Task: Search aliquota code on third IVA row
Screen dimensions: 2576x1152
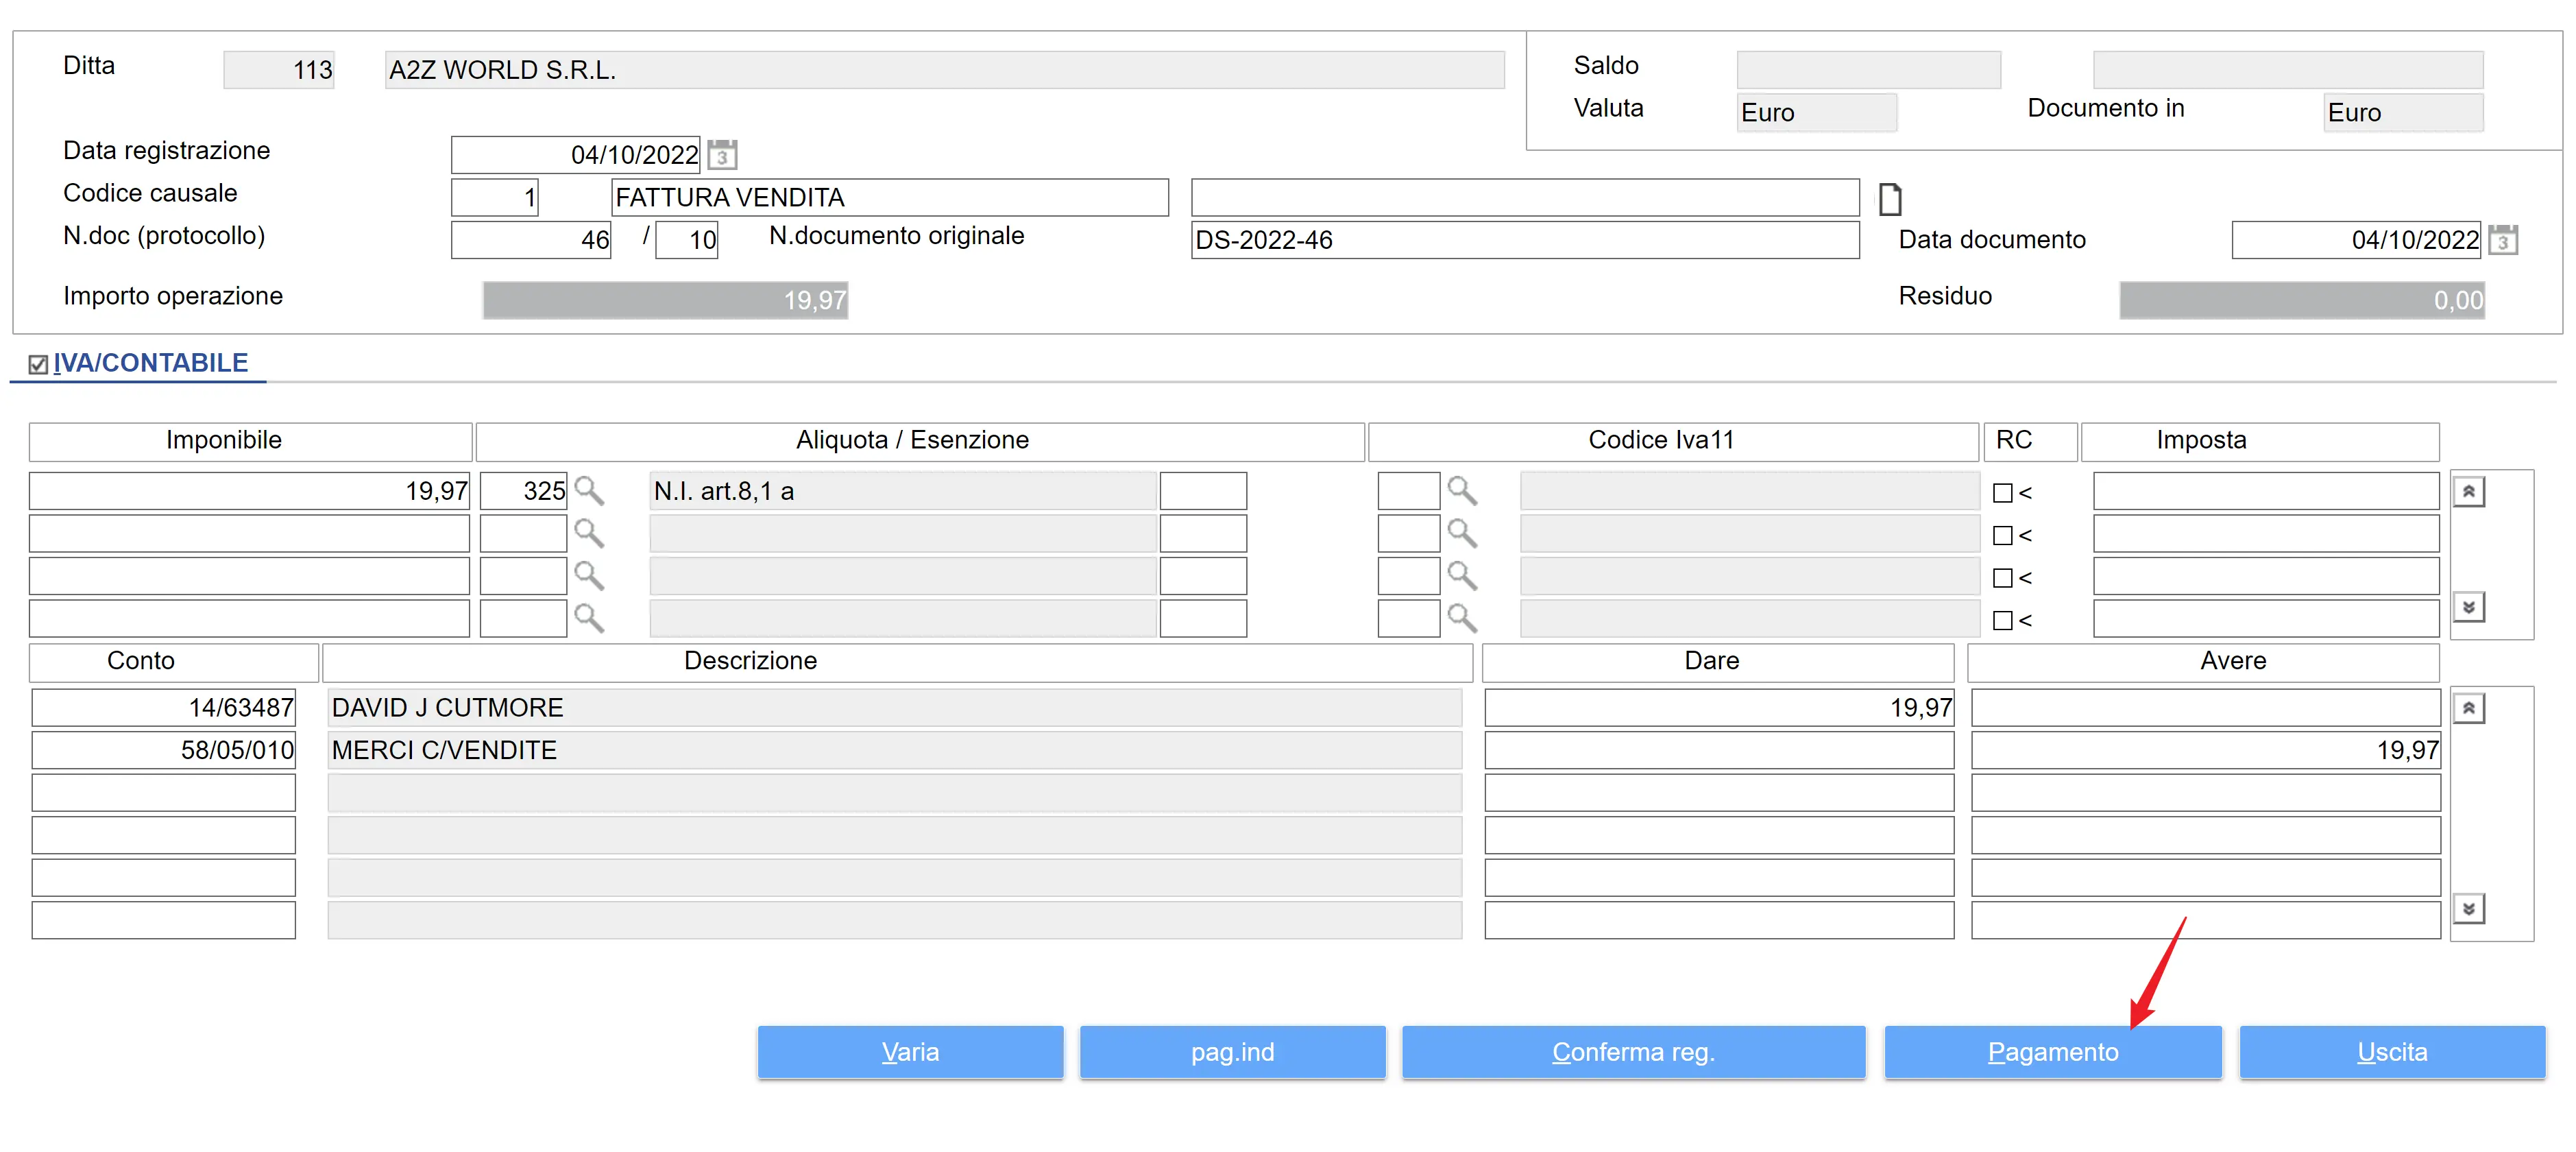Action: point(589,576)
